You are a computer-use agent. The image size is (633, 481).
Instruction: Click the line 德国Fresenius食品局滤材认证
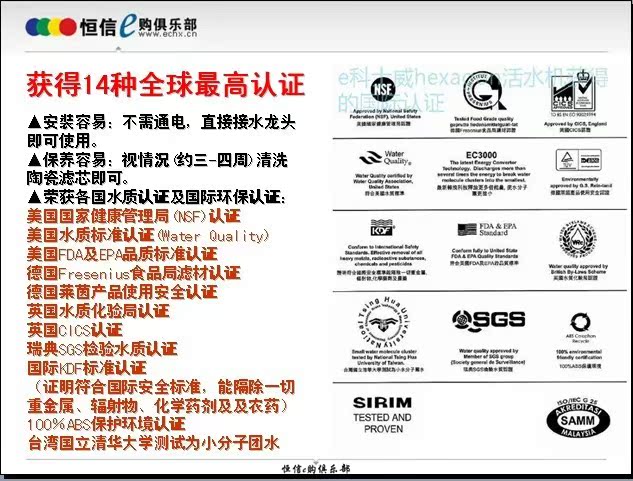[134, 273]
